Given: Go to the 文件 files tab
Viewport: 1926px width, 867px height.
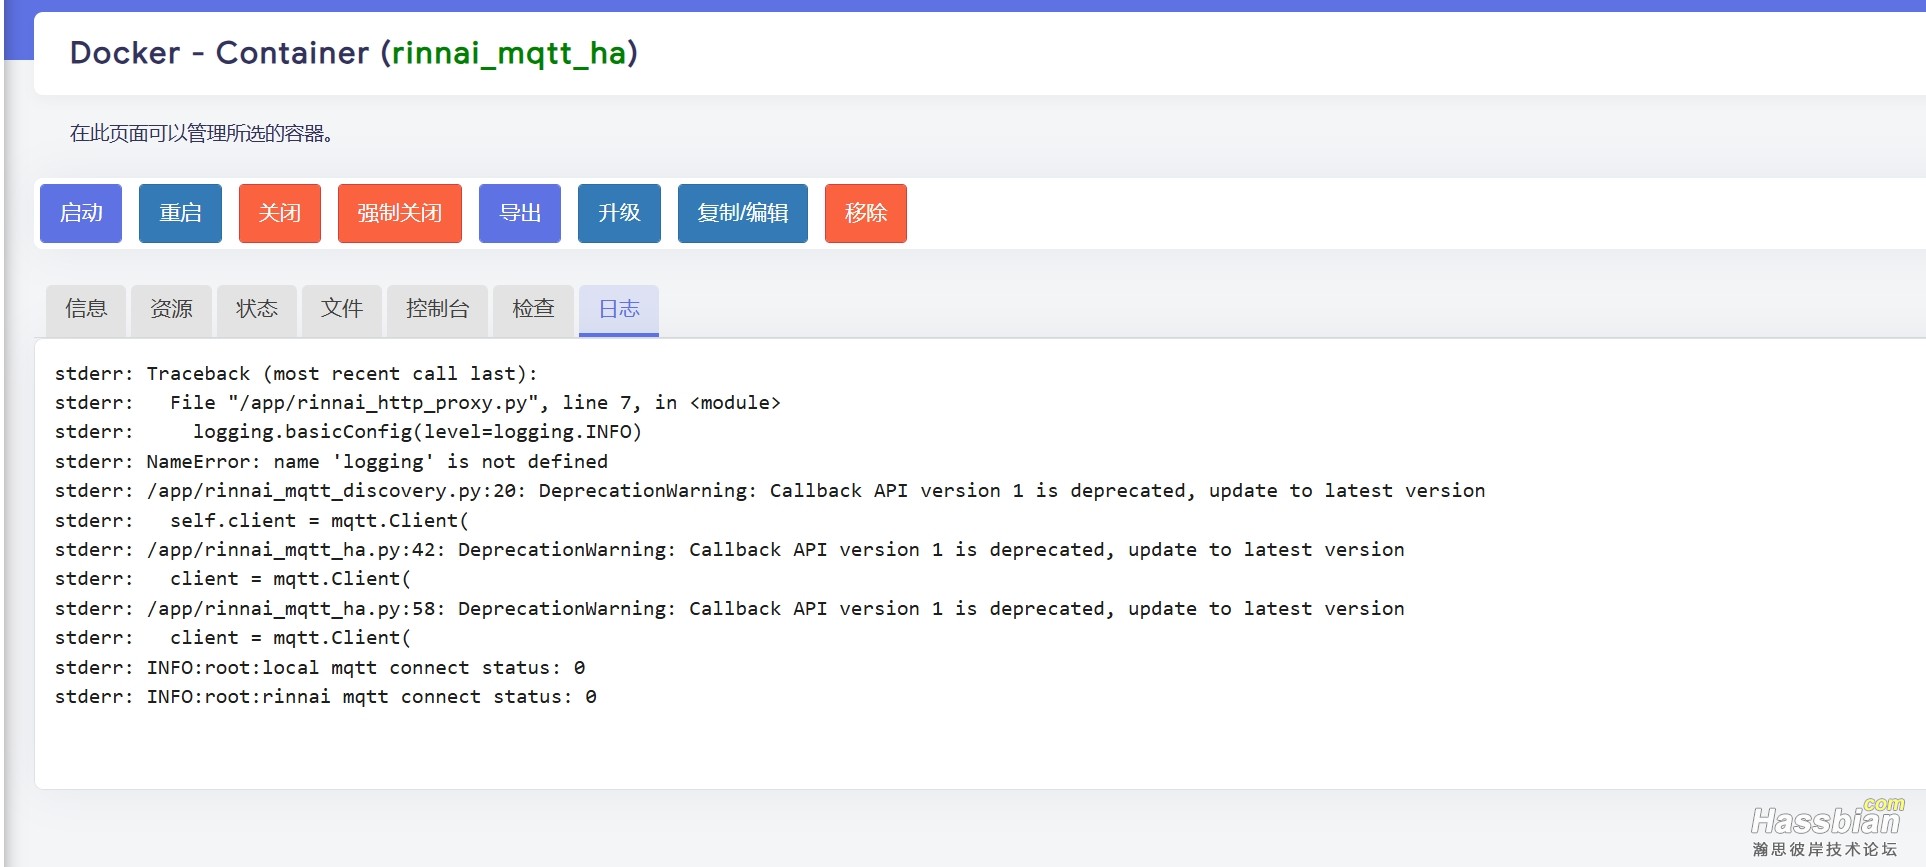Looking at the screenshot, I should [x=342, y=310].
